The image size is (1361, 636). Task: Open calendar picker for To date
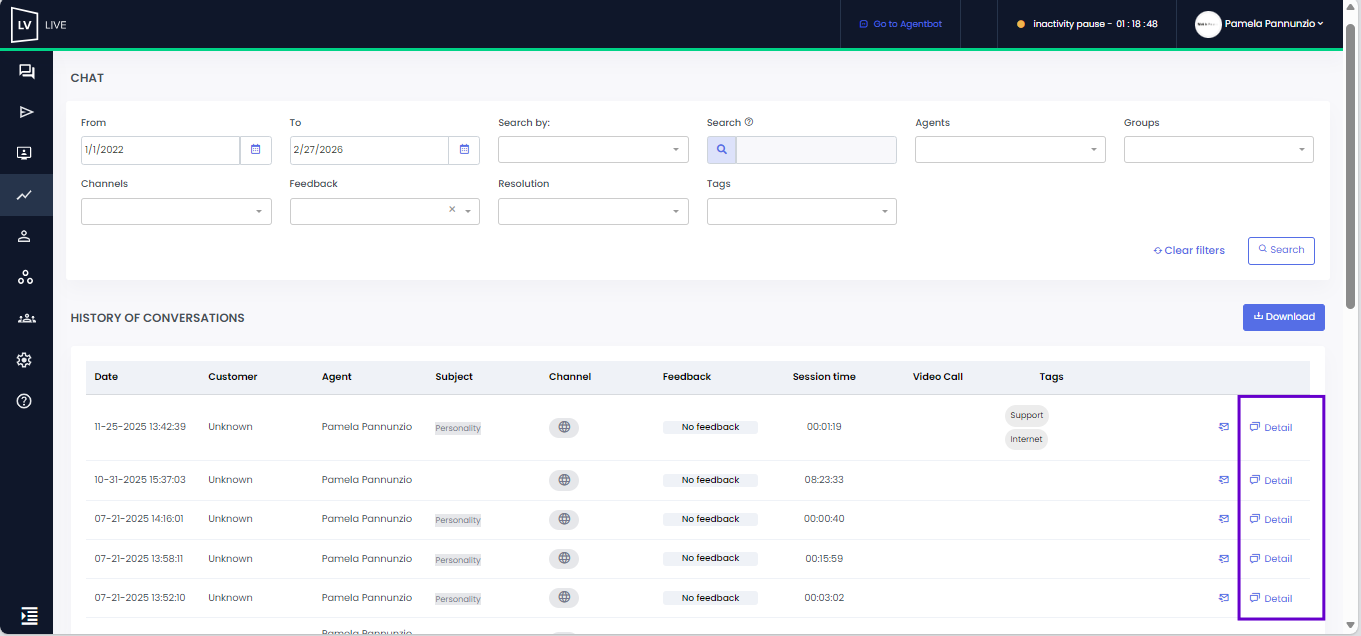pyautogui.click(x=464, y=150)
